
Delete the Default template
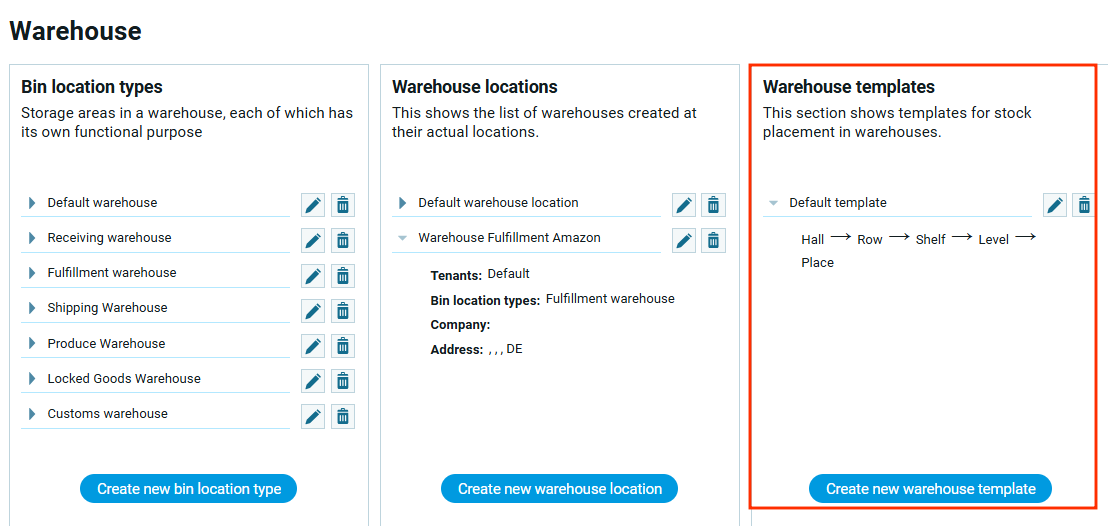click(1083, 205)
